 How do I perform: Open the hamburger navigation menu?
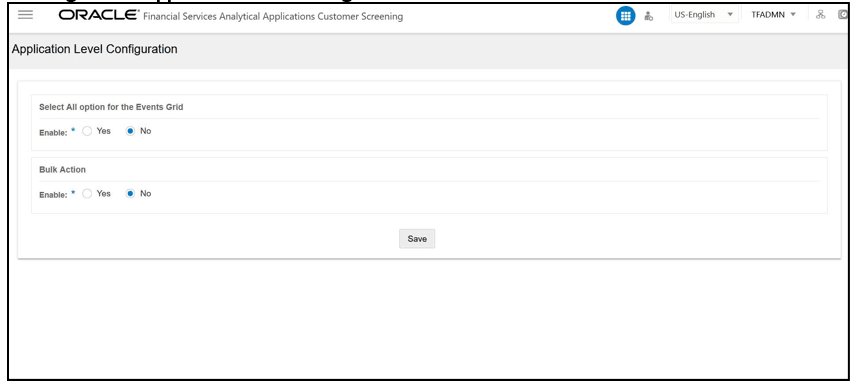pos(25,15)
